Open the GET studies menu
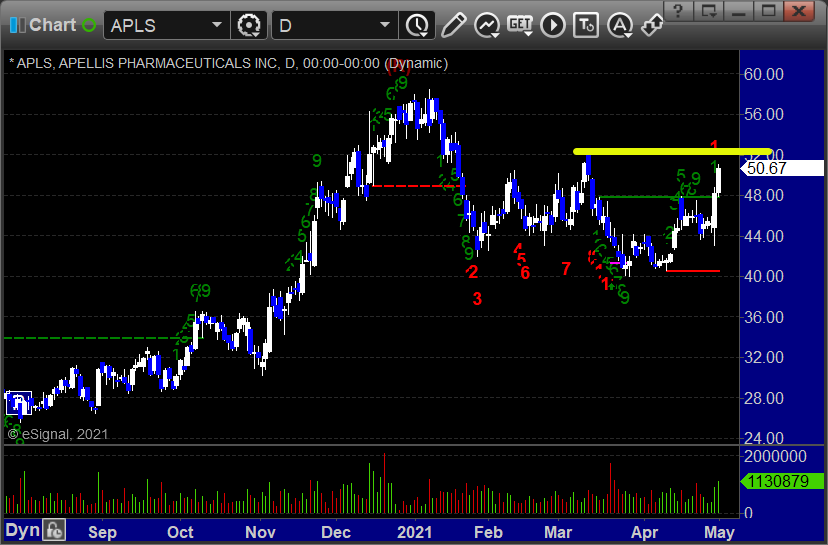 [520, 25]
